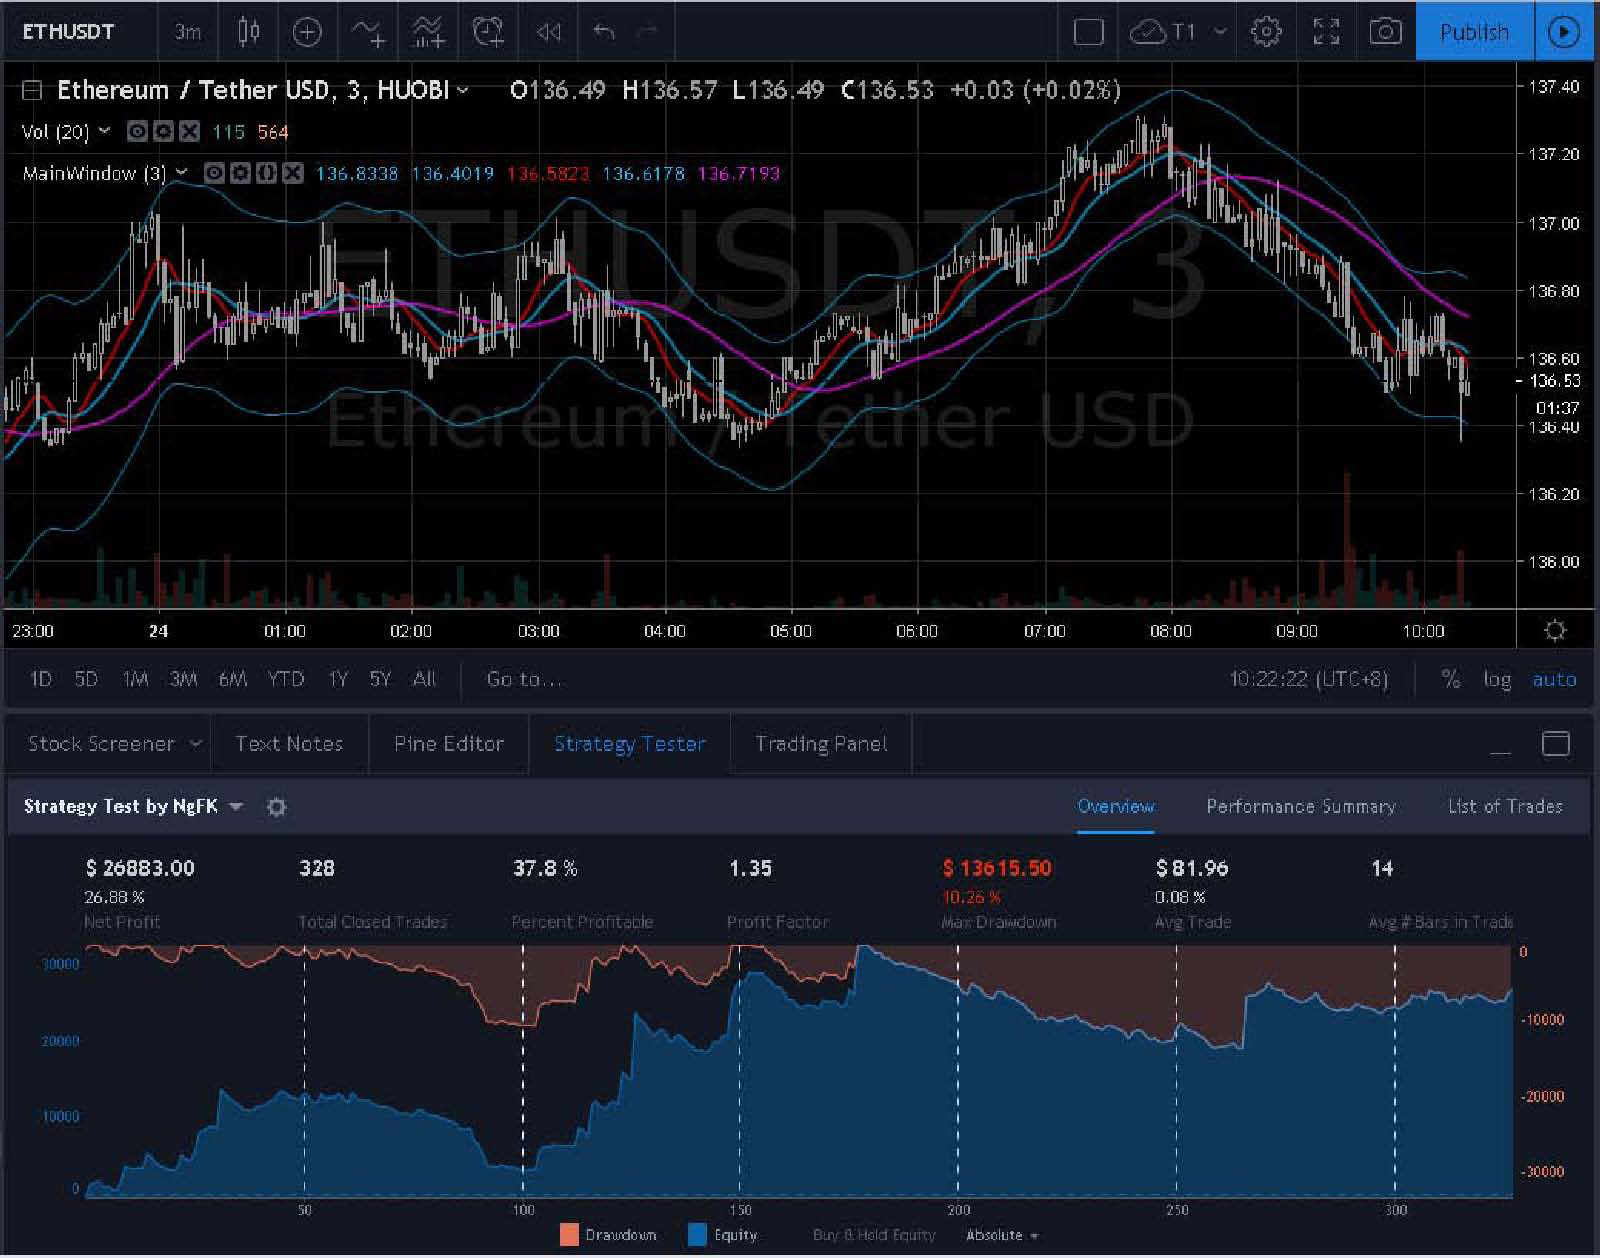Click the play icon beside Publish
1600x1258 pixels.
(x=1564, y=32)
